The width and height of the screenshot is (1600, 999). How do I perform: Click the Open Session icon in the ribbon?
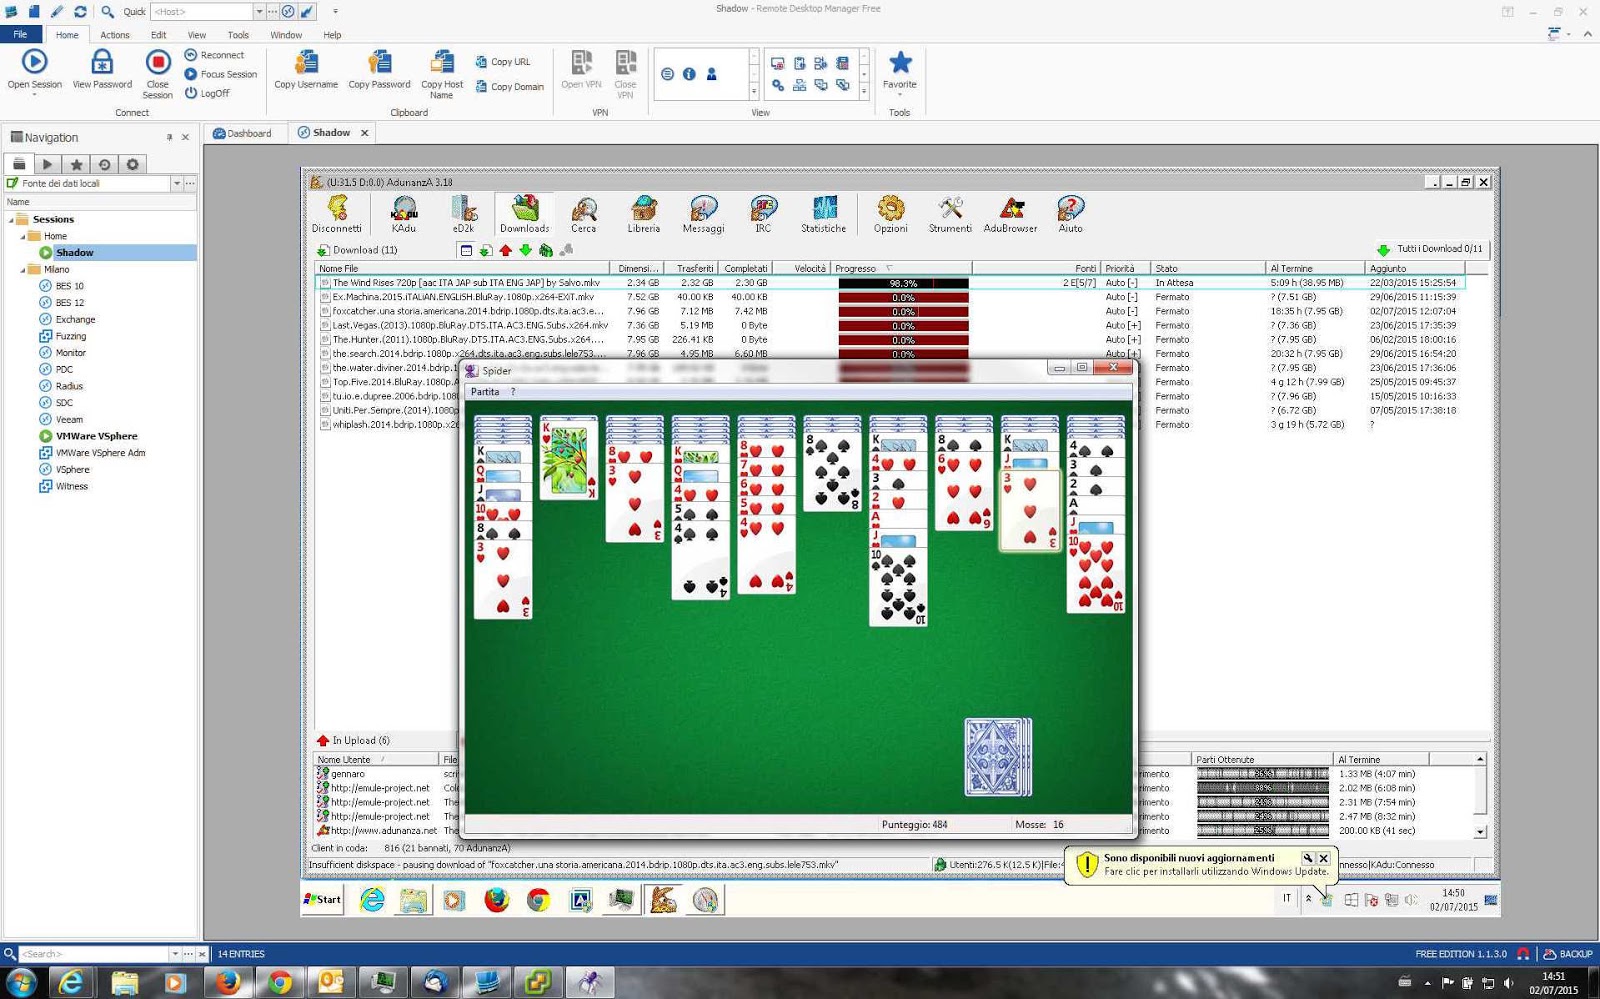(x=34, y=62)
